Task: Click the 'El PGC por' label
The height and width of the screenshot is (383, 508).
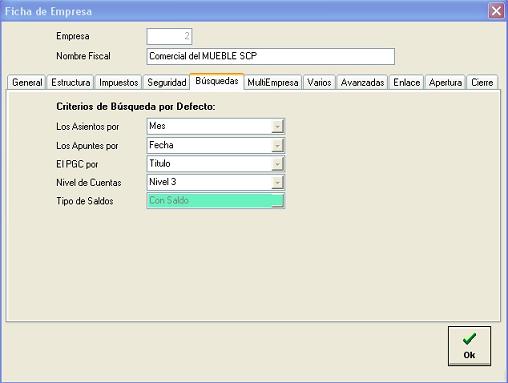Action: [77, 164]
